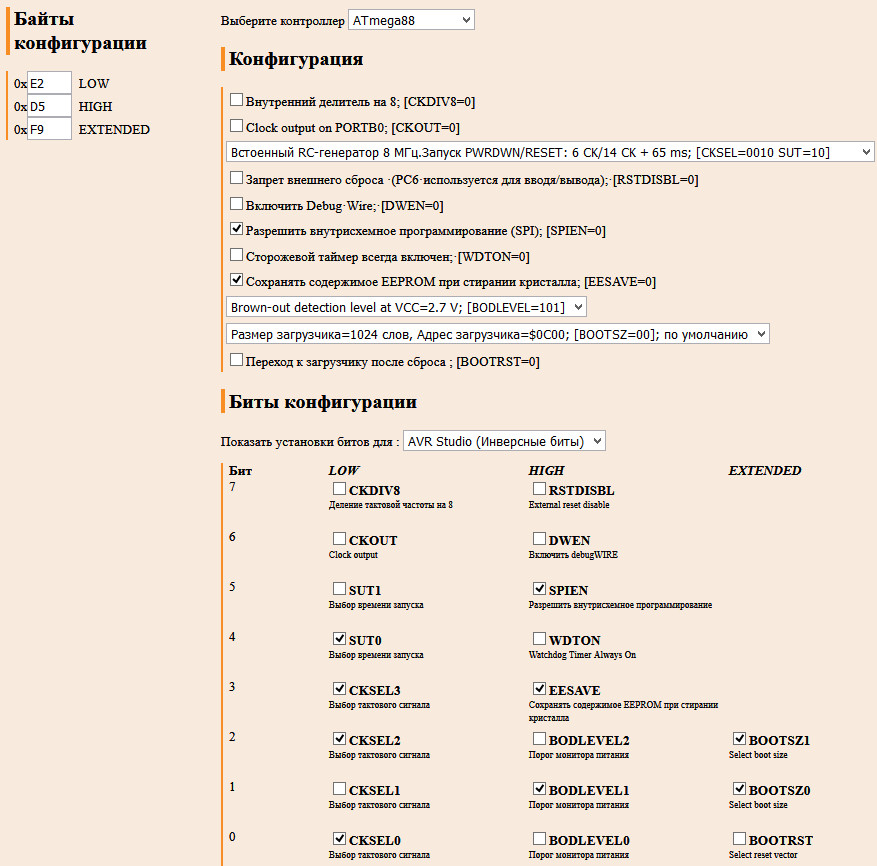Toggle the SUT0 bit checkbox in LOW column
Image resolution: width=877 pixels, height=866 pixels.
pos(339,639)
